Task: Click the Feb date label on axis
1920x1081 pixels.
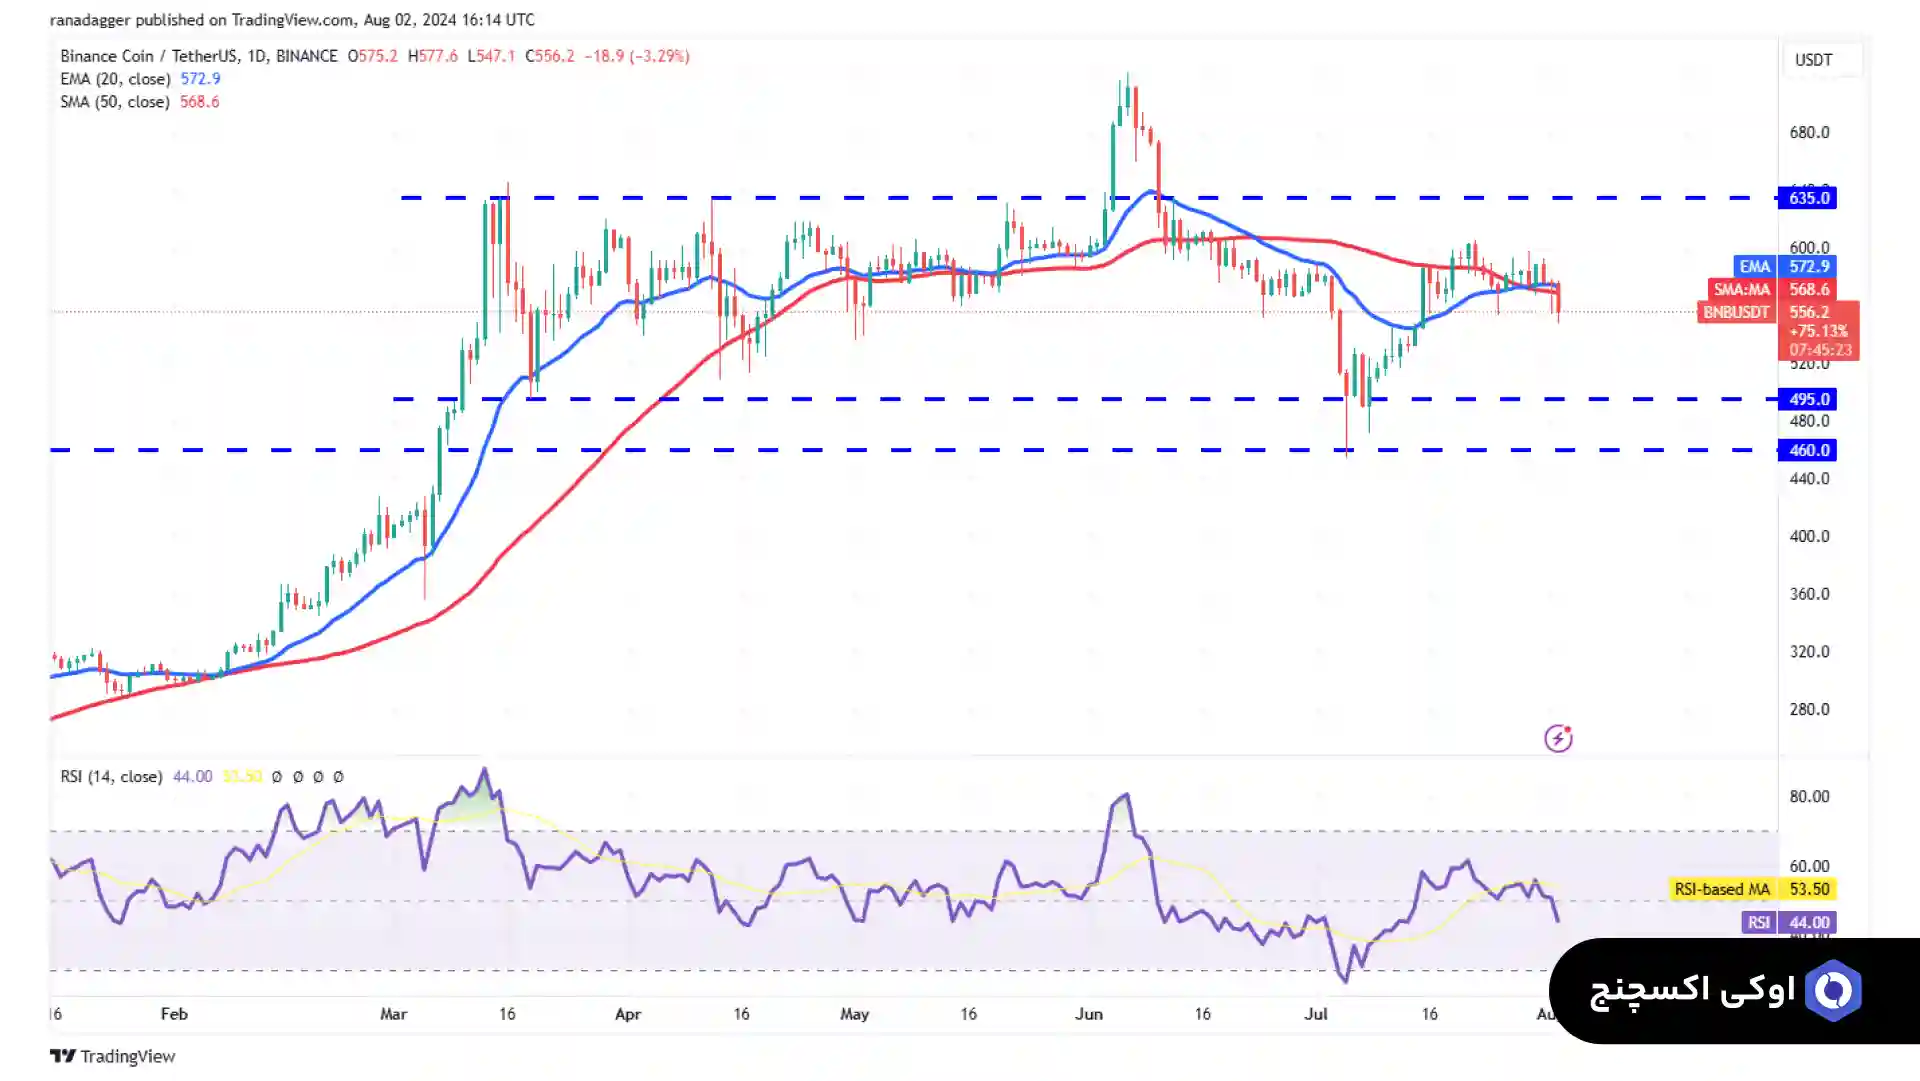Action: coord(174,1014)
